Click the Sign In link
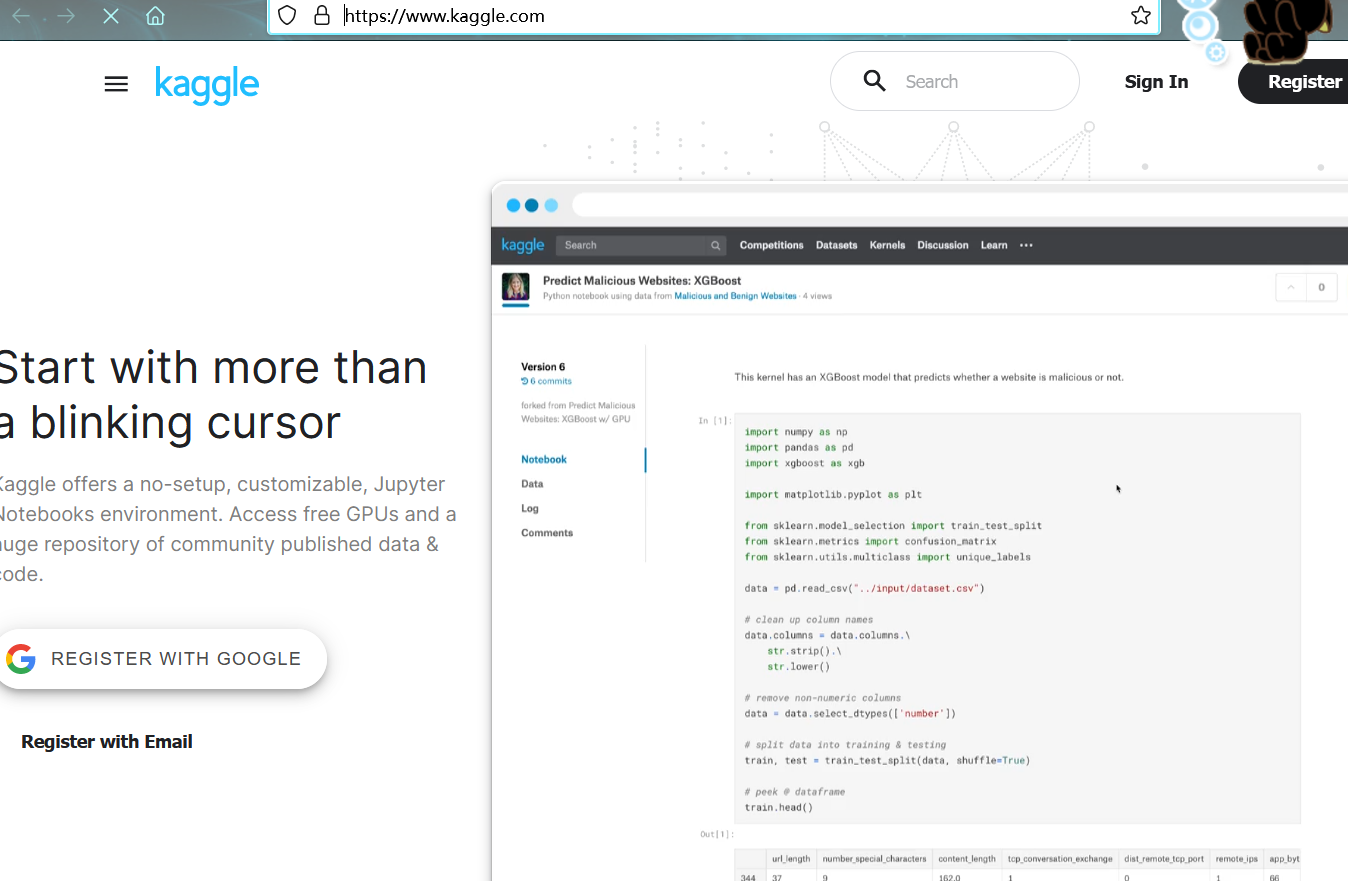 click(1156, 82)
